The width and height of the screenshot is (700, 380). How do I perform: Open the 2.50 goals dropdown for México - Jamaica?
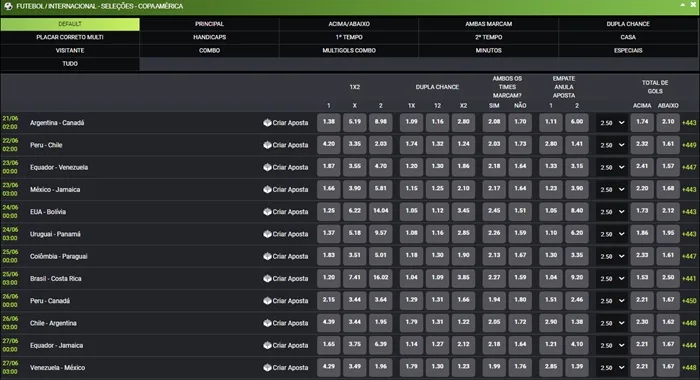click(x=612, y=190)
